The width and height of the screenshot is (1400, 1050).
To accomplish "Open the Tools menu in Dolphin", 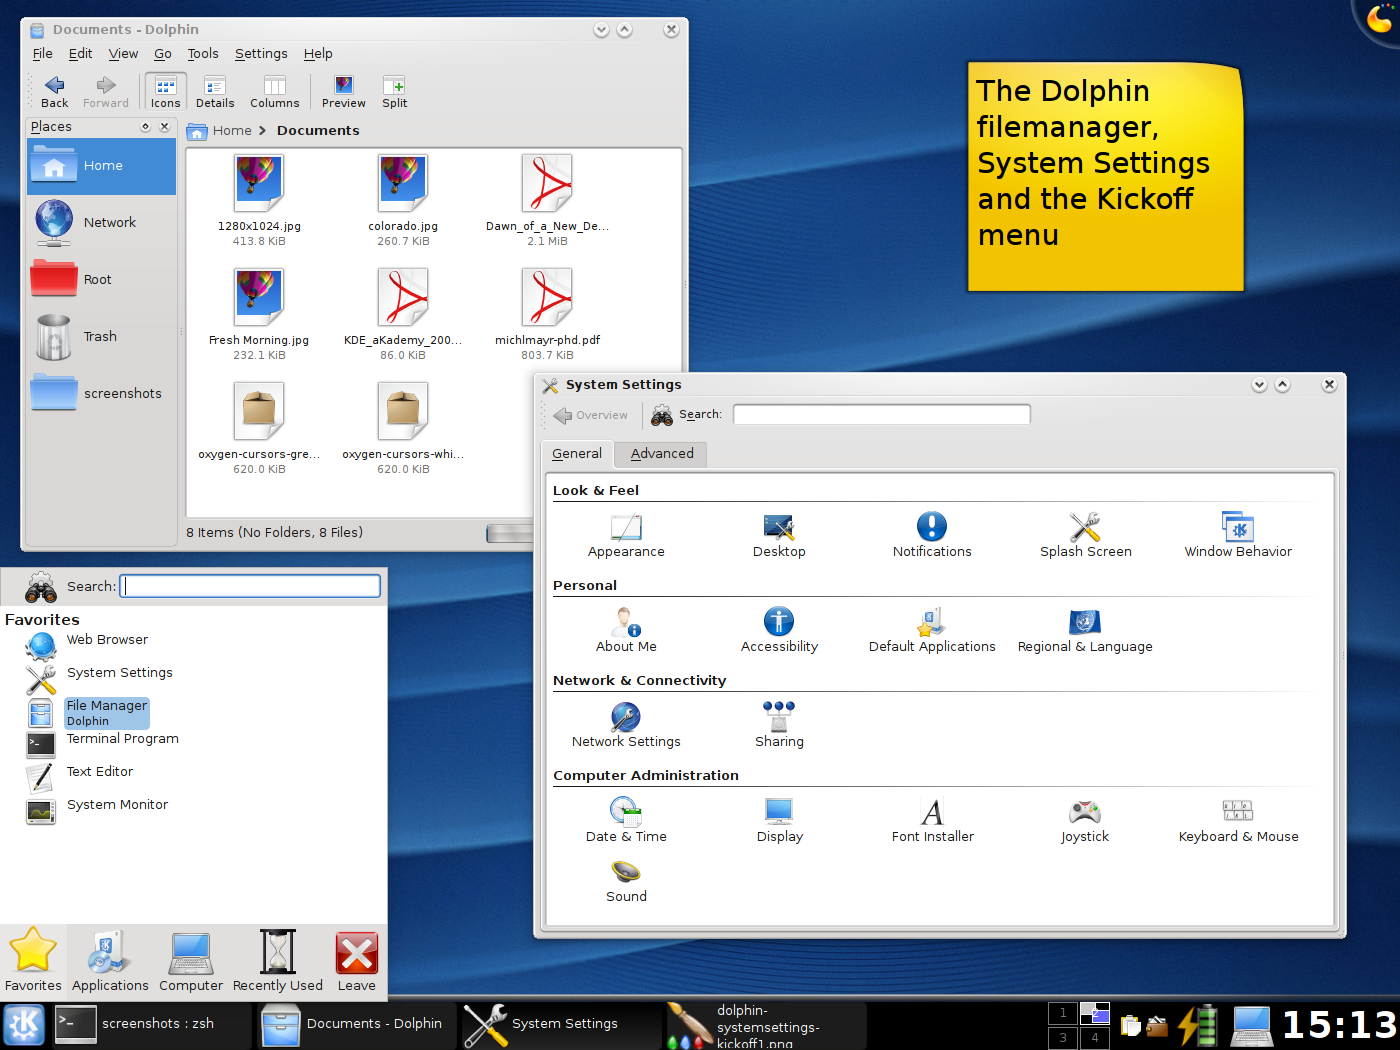I will (x=203, y=54).
